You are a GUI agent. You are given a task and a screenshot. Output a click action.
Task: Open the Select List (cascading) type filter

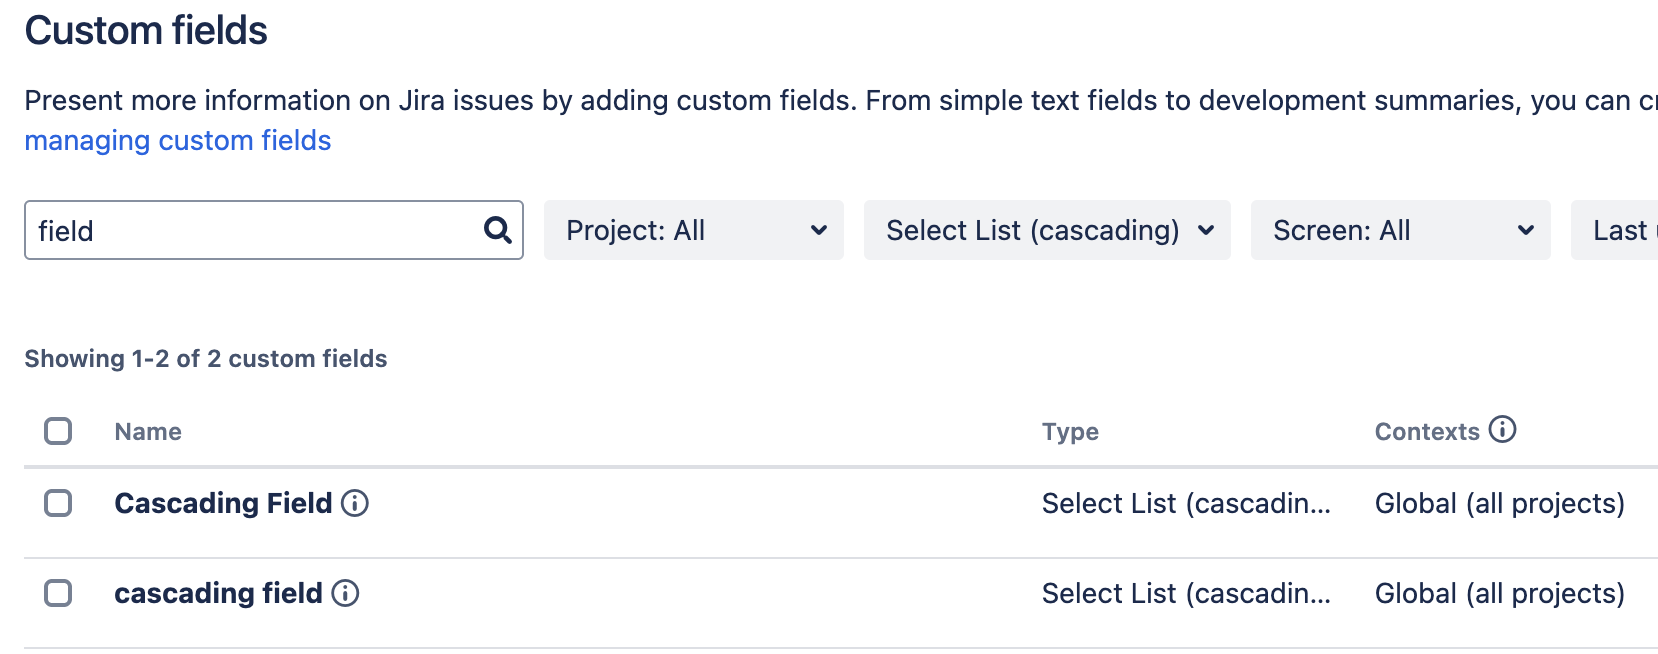[1046, 230]
